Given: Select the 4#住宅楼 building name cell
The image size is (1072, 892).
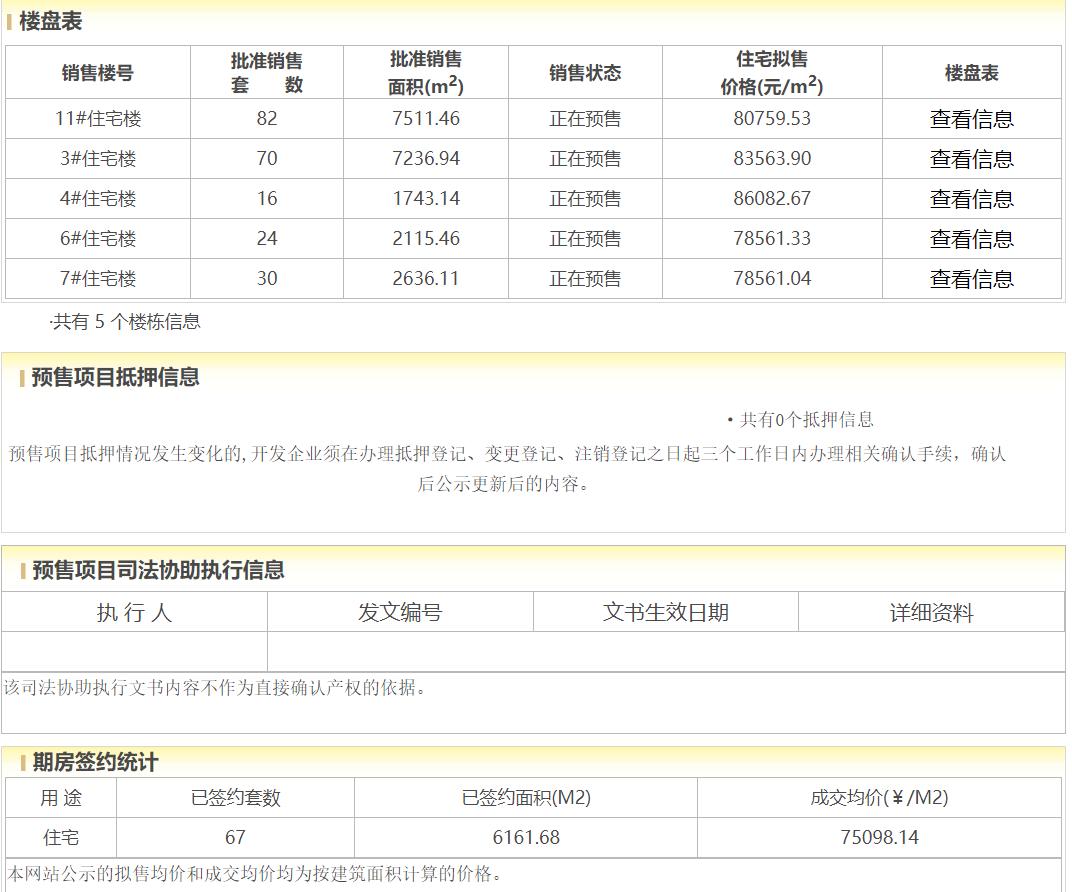Looking at the screenshot, I should [98, 199].
